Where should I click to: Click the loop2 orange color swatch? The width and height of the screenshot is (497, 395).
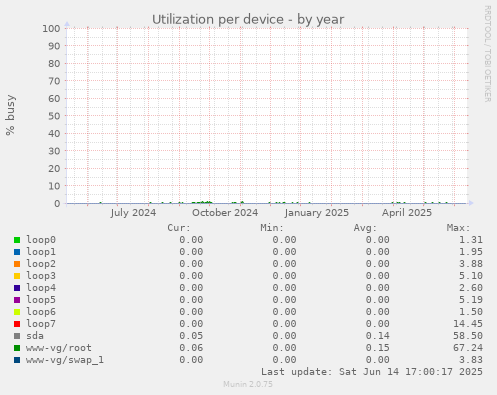(x=17, y=264)
